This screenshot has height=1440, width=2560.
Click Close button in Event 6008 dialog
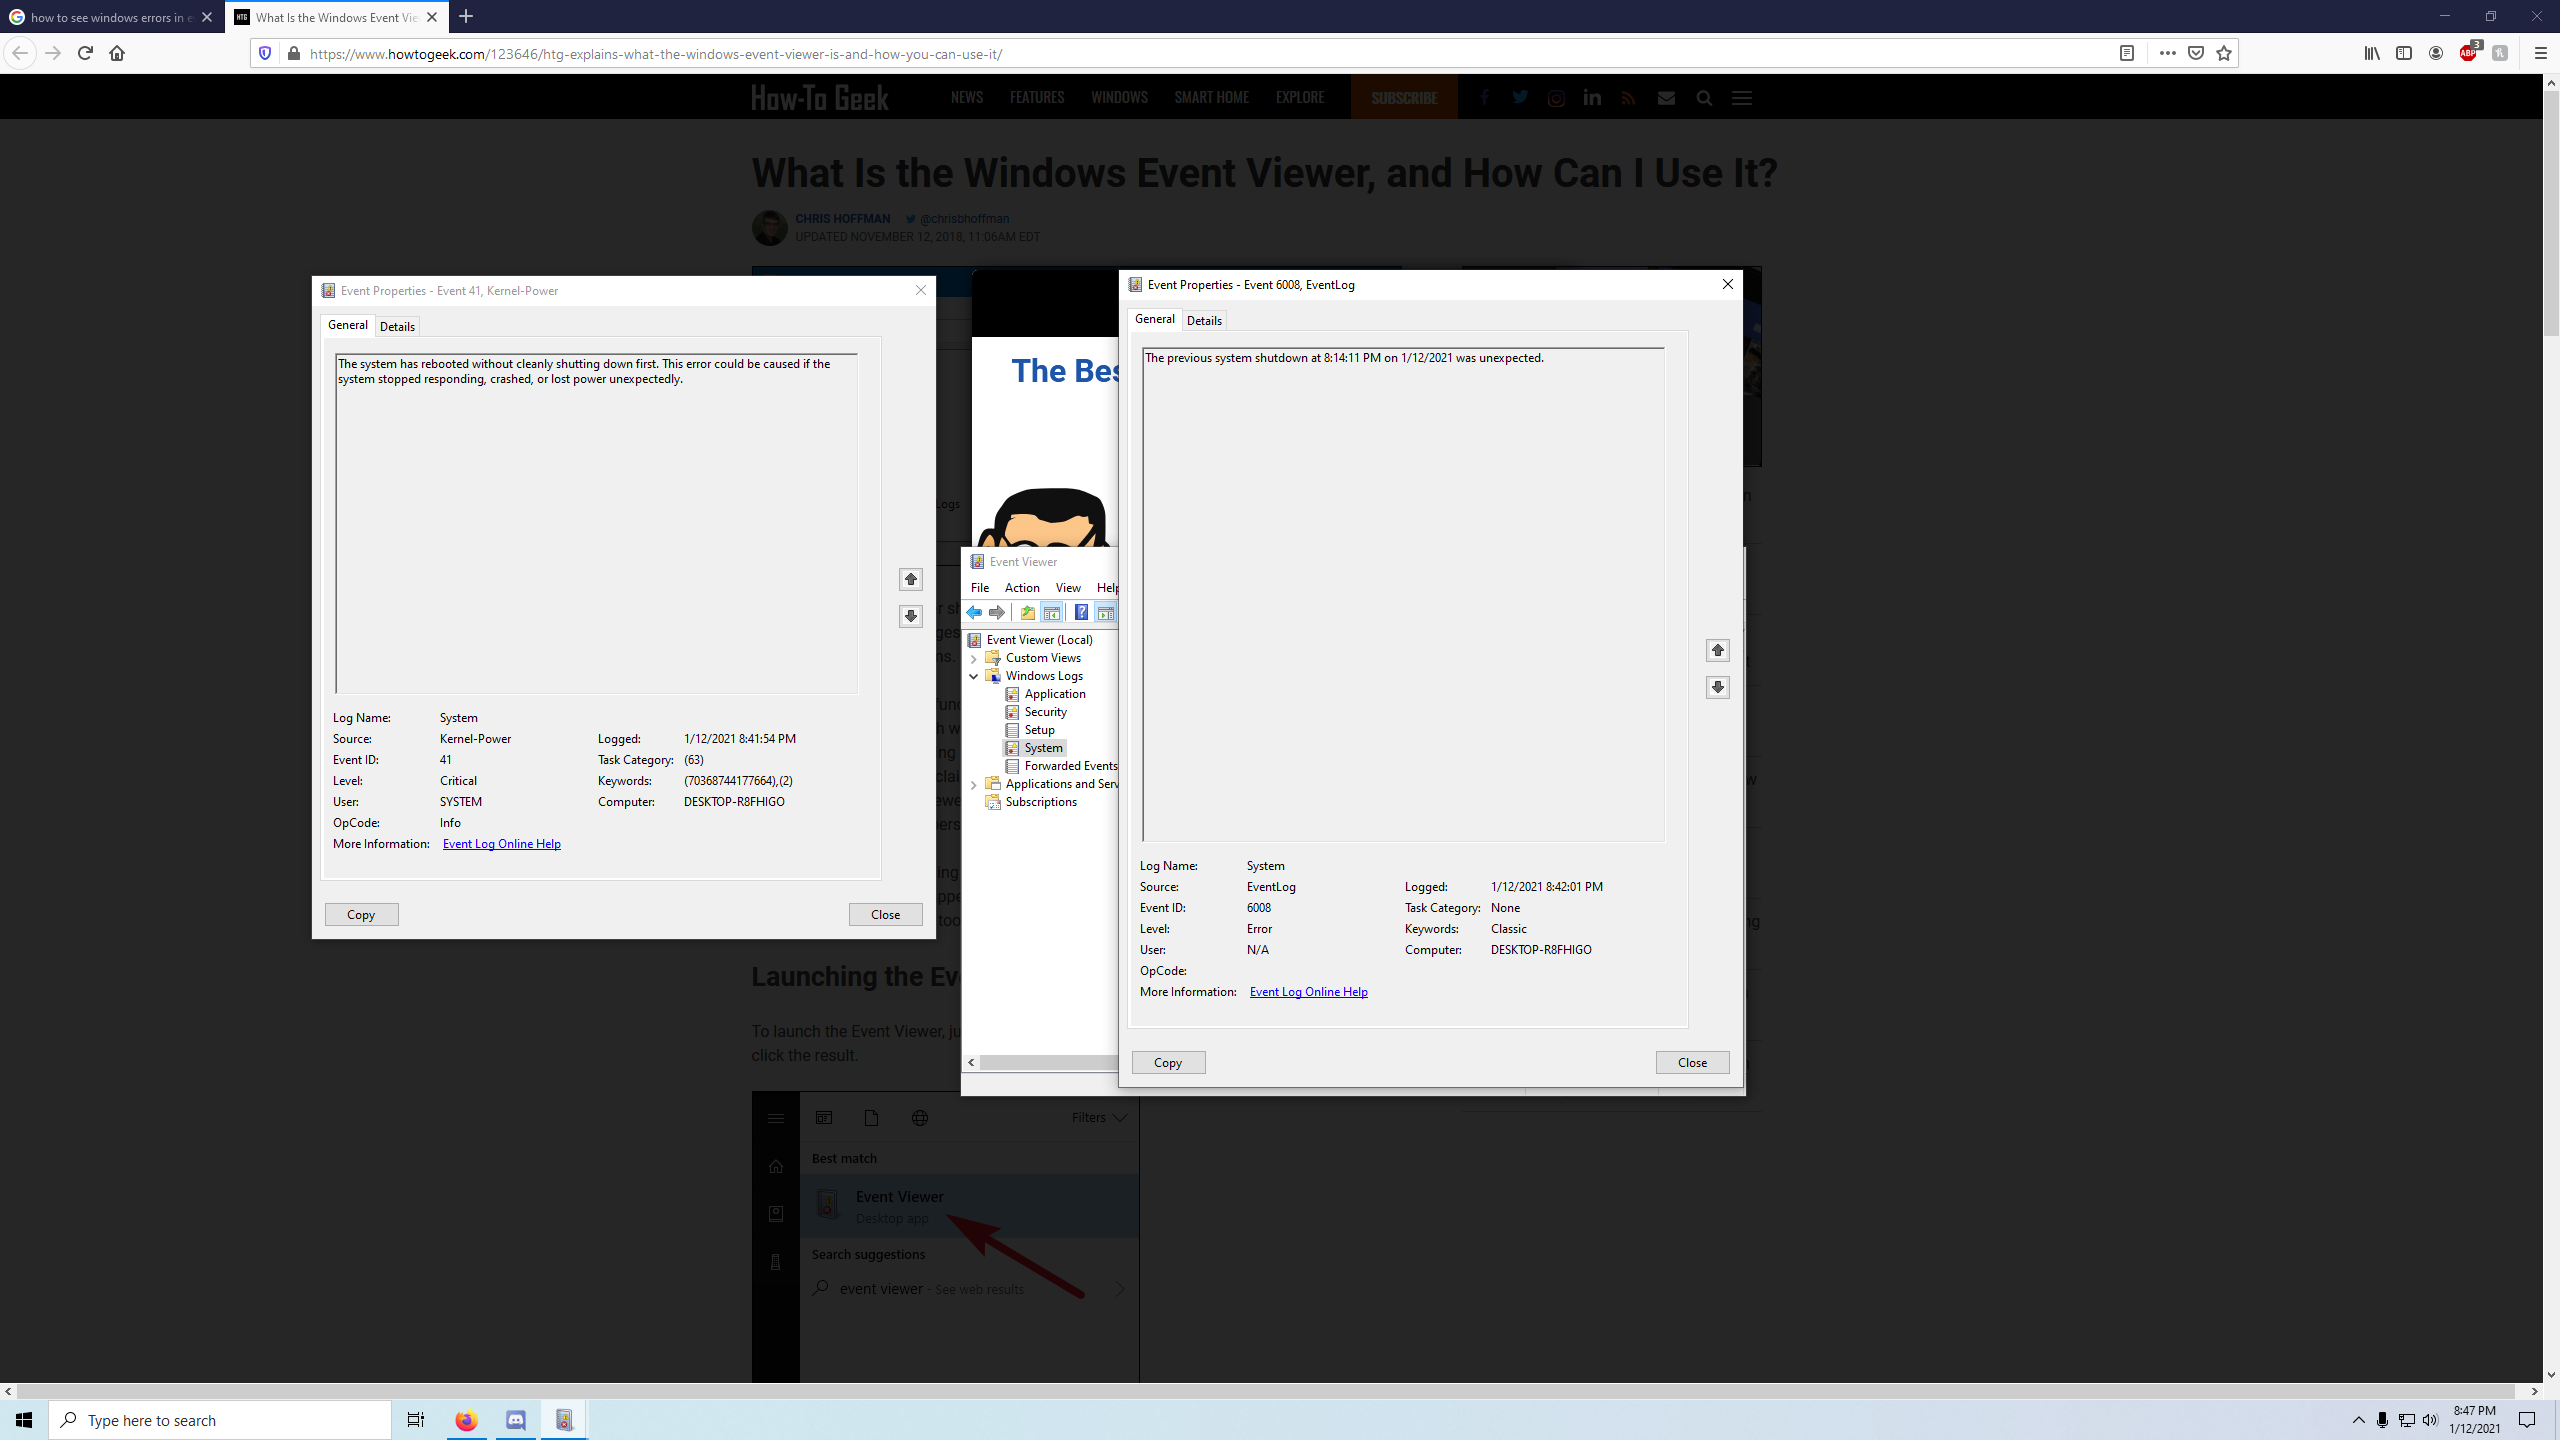pos(1692,1063)
